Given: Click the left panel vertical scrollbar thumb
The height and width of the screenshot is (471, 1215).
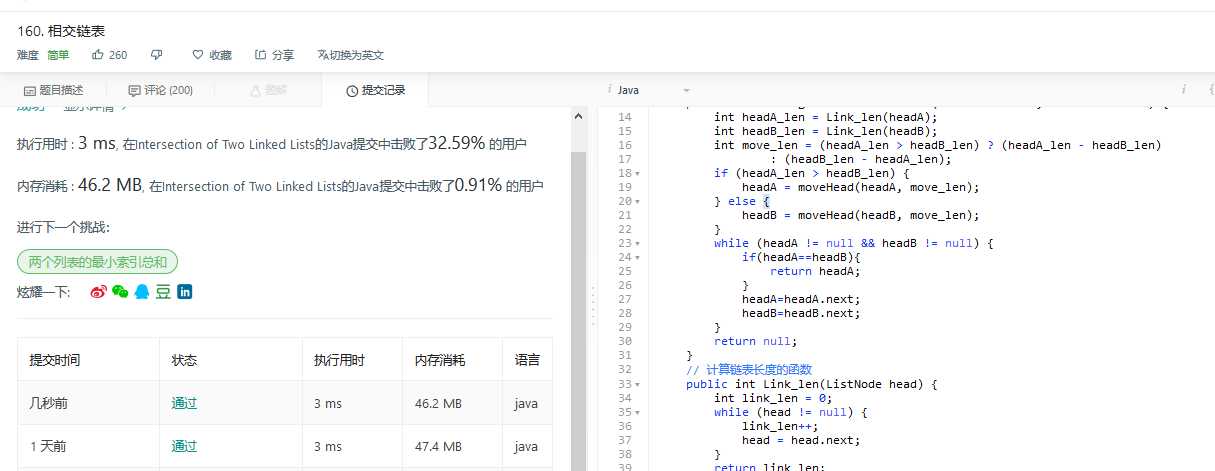Looking at the screenshot, I should (578, 310).
